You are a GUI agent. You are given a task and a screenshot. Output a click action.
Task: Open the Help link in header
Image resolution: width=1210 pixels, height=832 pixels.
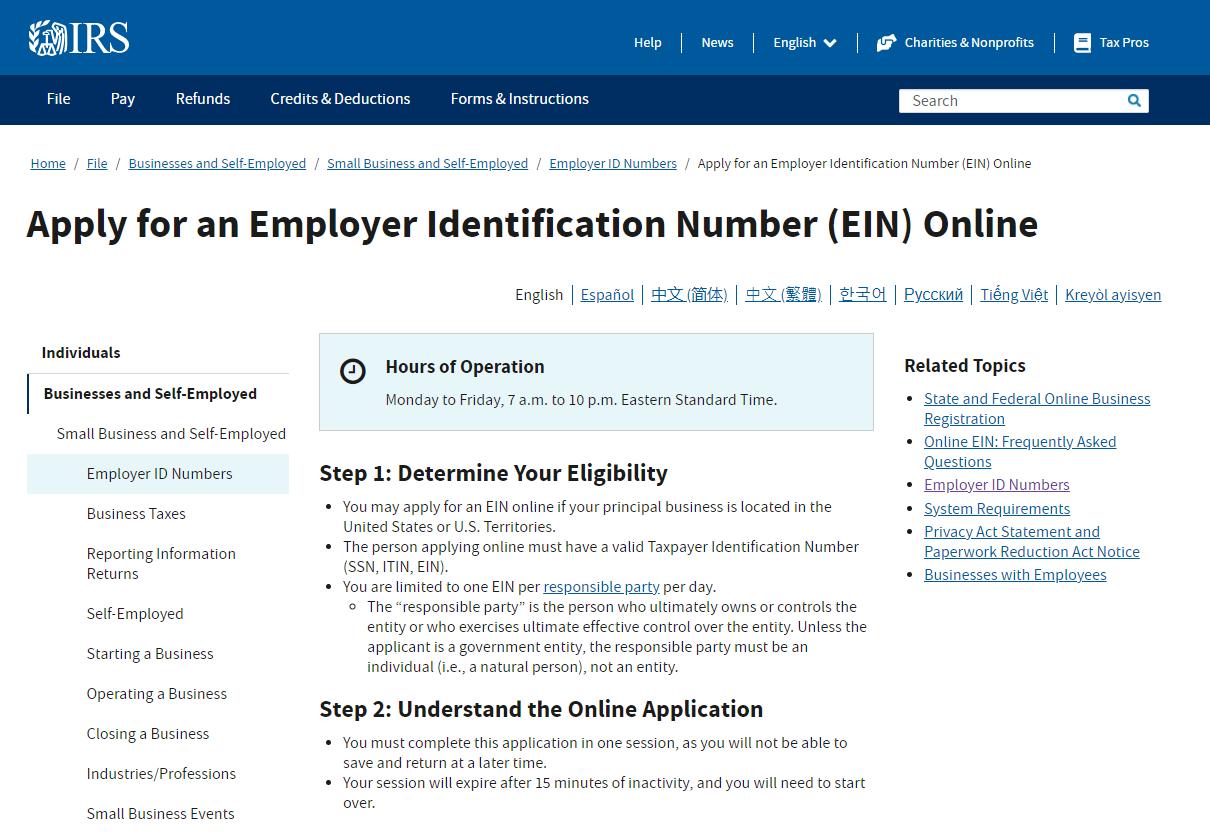click(648, 43)
